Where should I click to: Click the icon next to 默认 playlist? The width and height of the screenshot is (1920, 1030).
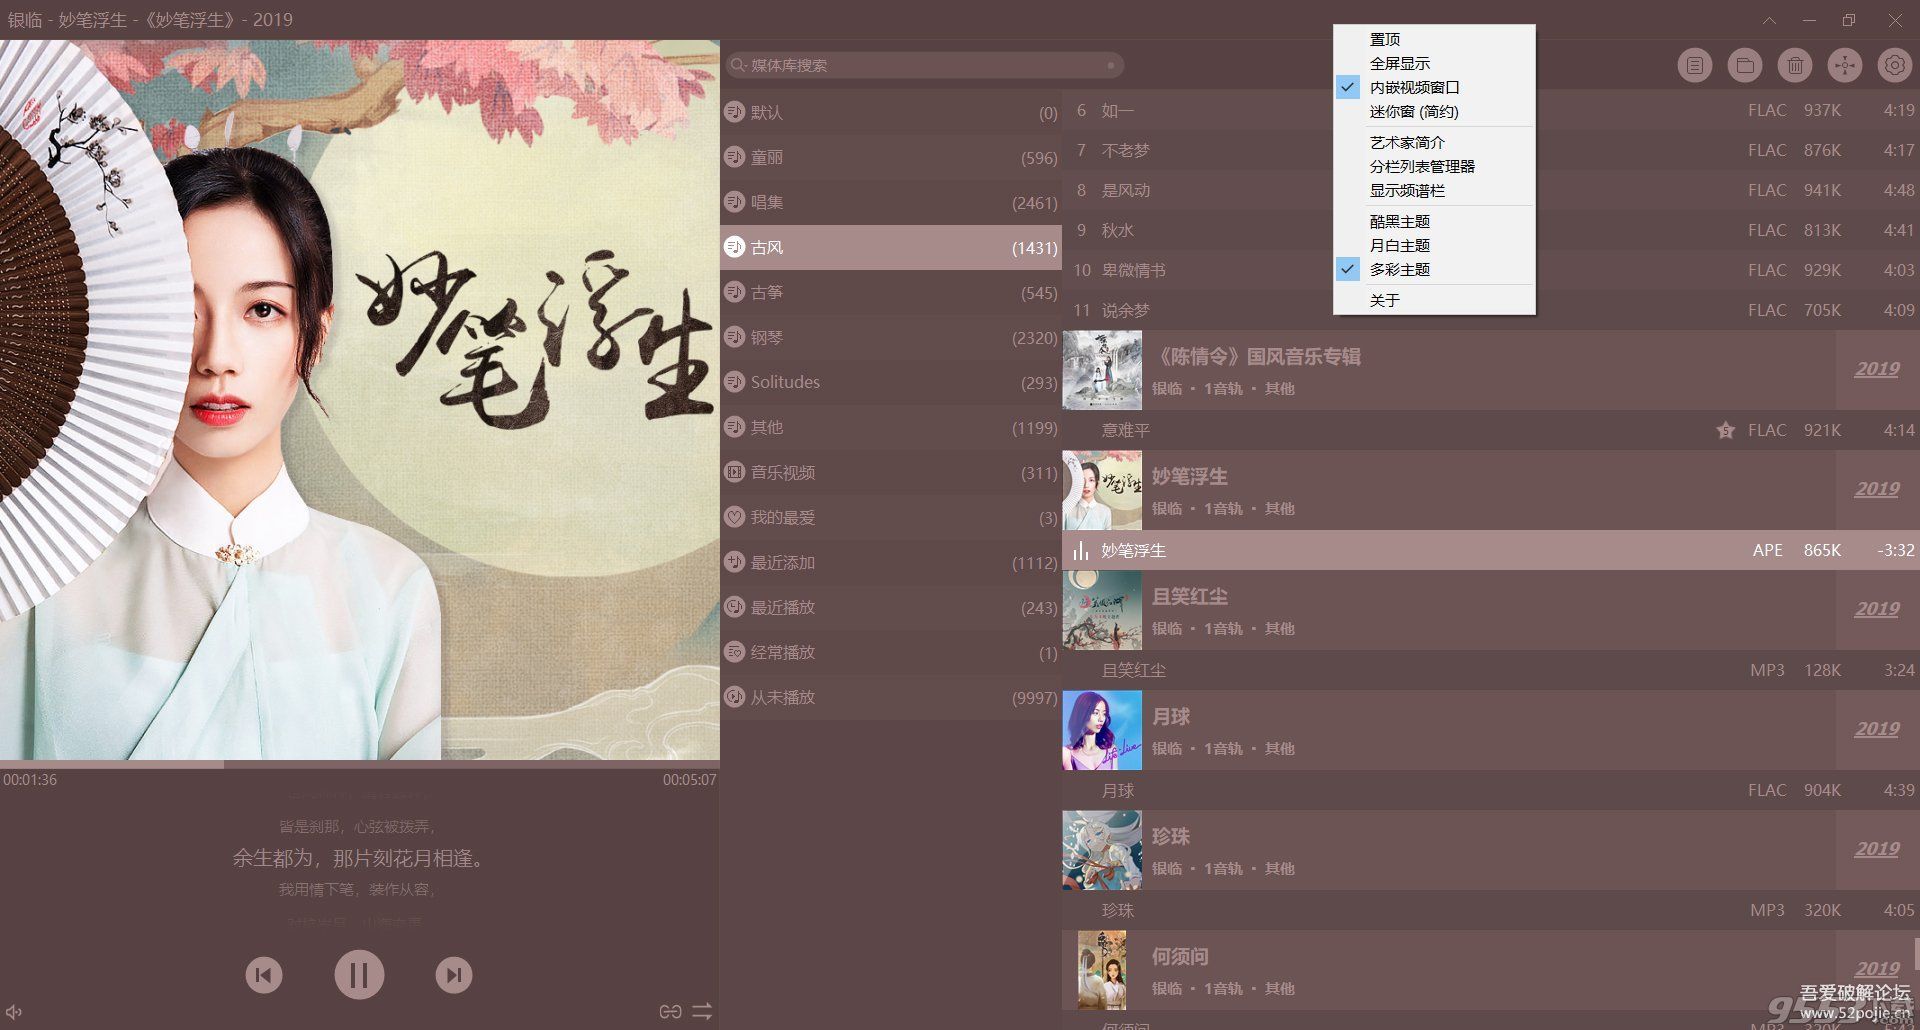[x=735, y=112]
